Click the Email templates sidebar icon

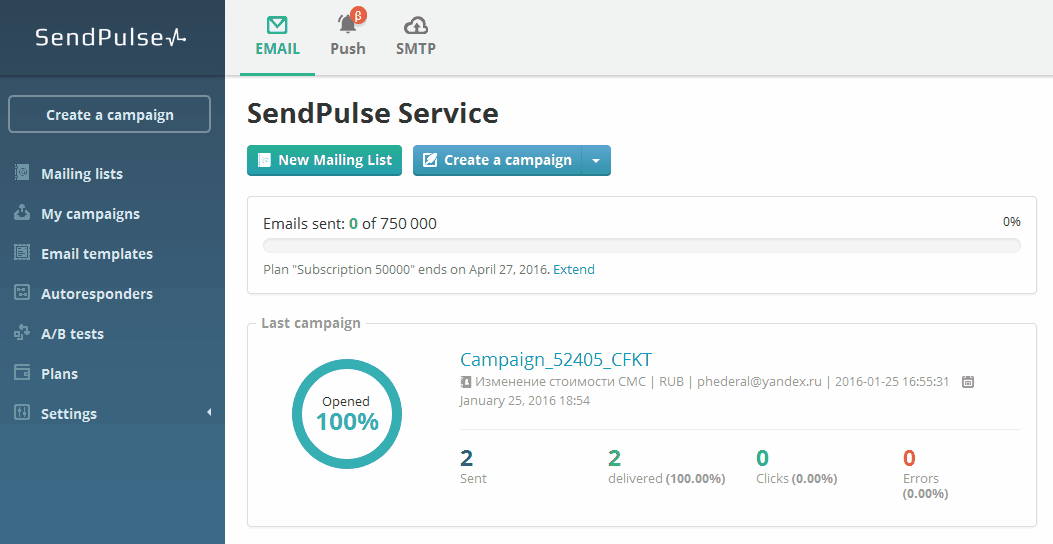(x=22, y=253)
